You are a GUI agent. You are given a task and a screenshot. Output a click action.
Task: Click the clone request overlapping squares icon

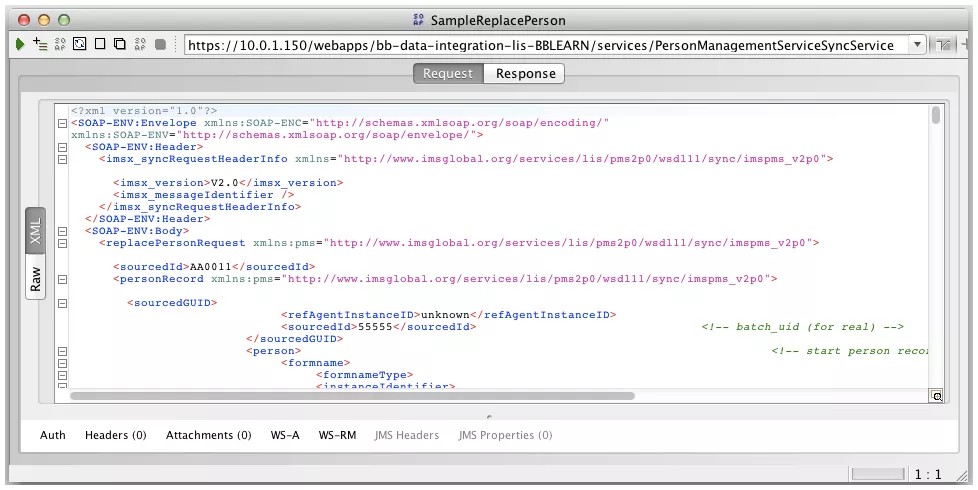(x=120, y=45)
